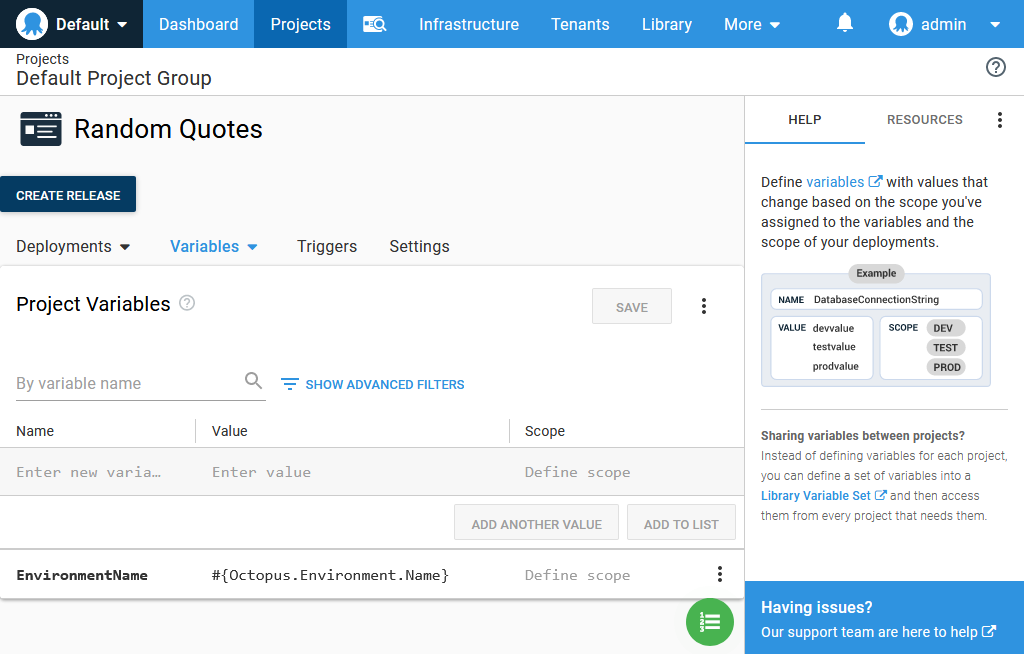Viewport: 1024px width, 654px height.
Task: Open the Project Variables overflow menu
Action: (703, 306)
